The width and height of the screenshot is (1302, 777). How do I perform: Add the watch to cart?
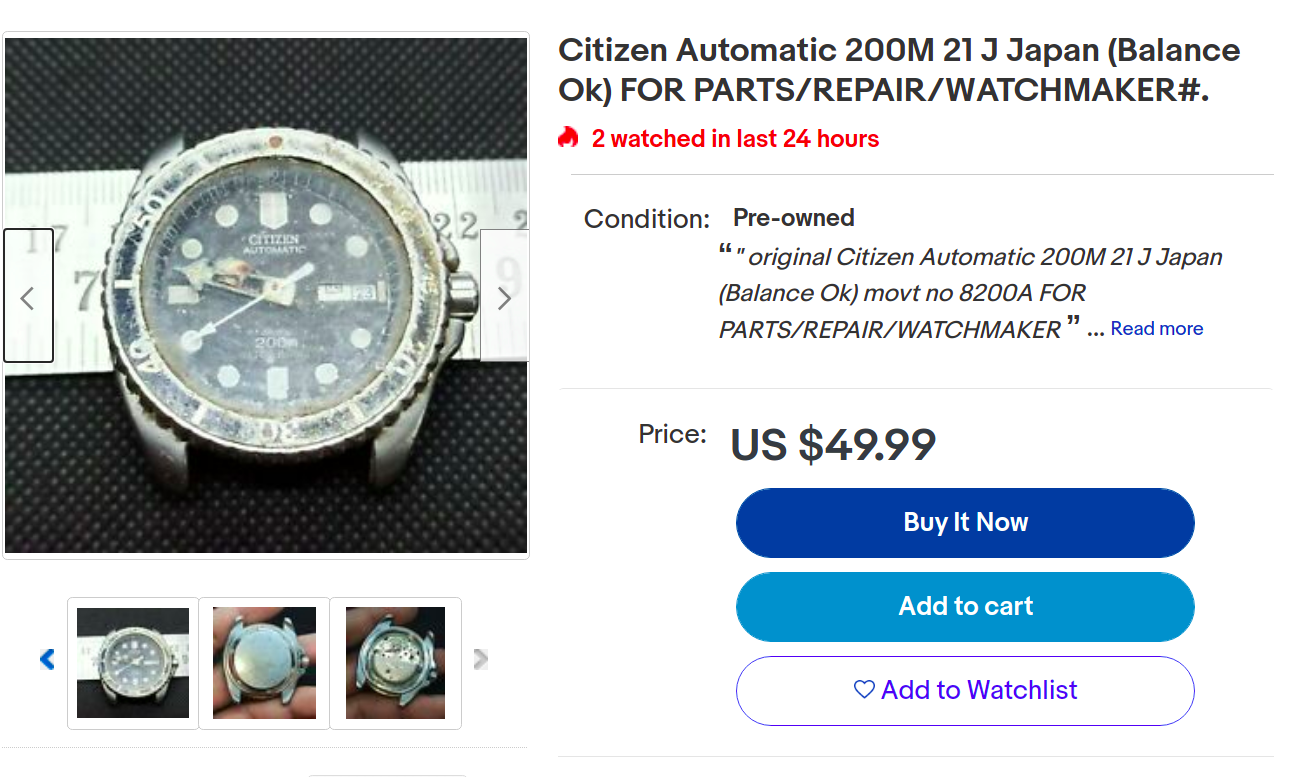pyautogui.click(x=965, y=606)
